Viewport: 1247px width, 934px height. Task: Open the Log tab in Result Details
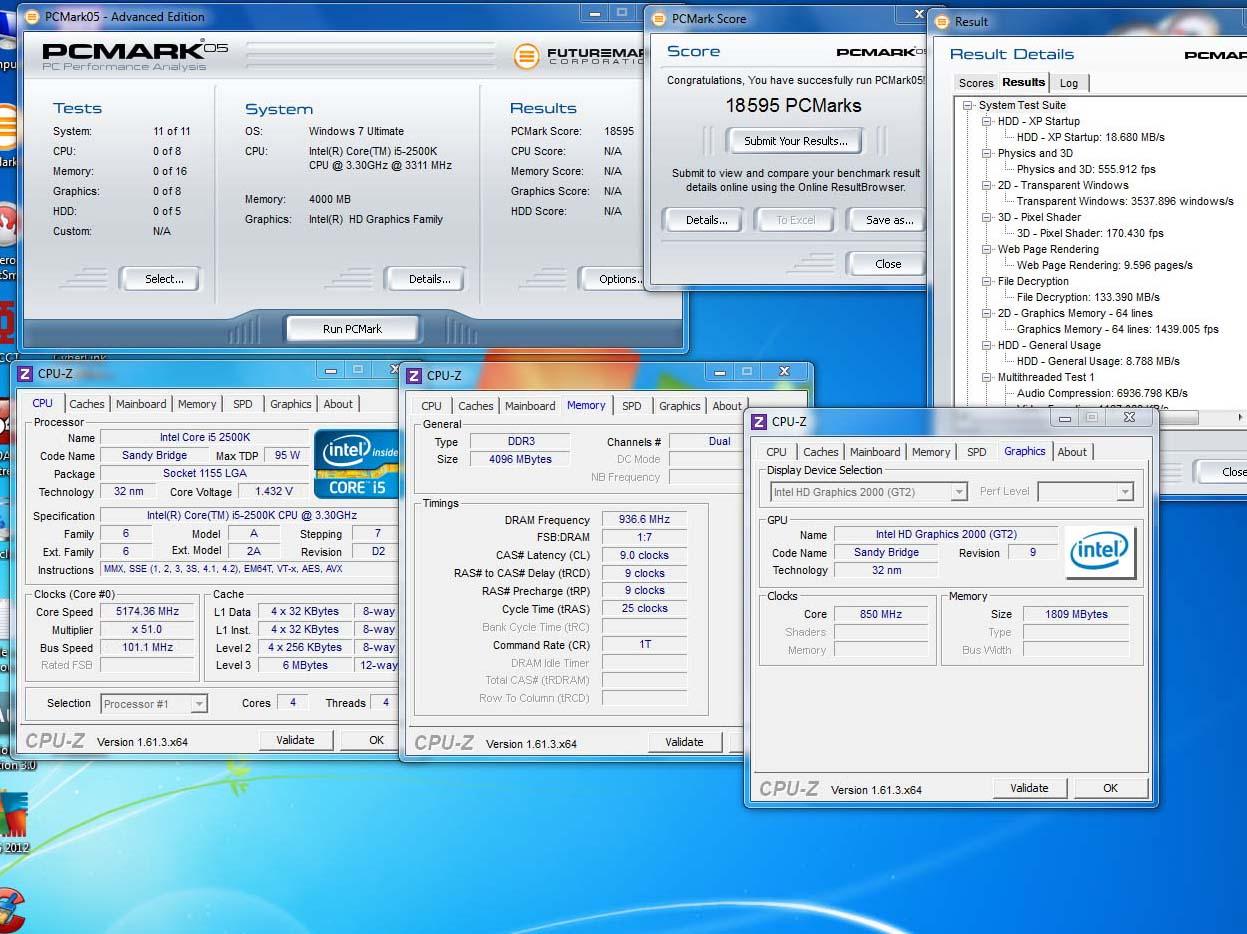(x=1069, y=83)
